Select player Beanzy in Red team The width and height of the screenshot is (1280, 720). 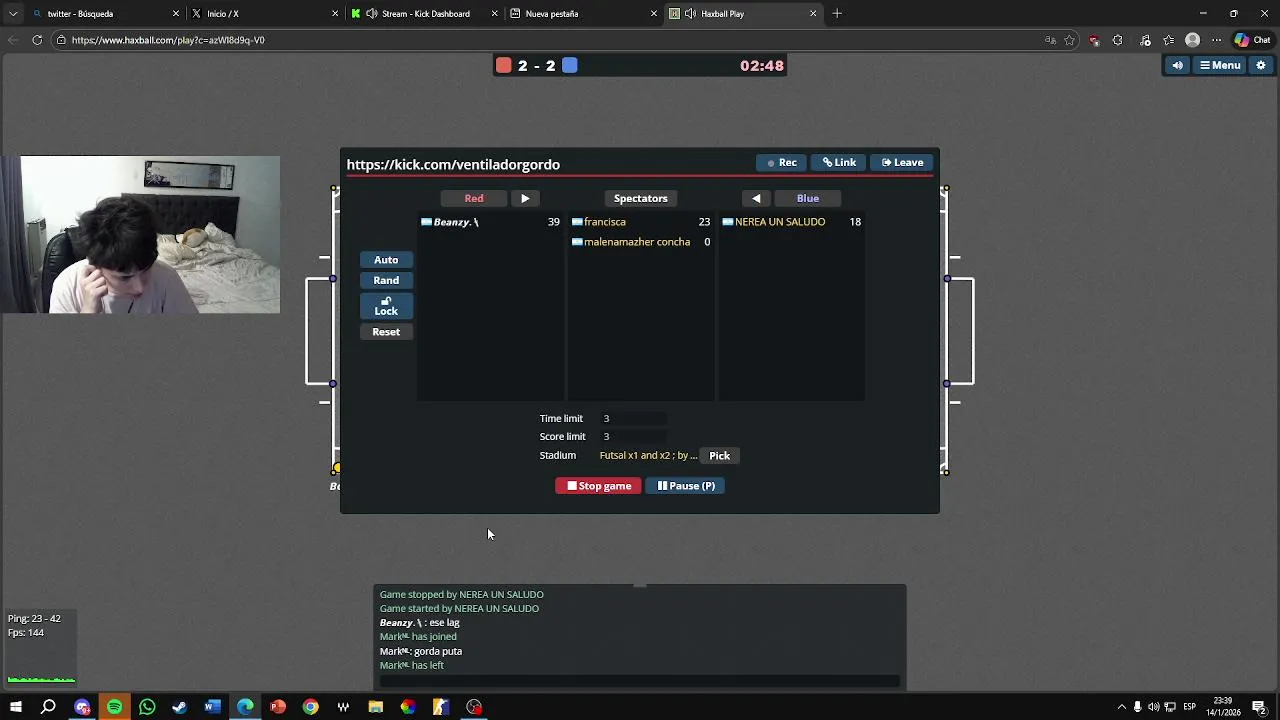click(x=491, y=222)
